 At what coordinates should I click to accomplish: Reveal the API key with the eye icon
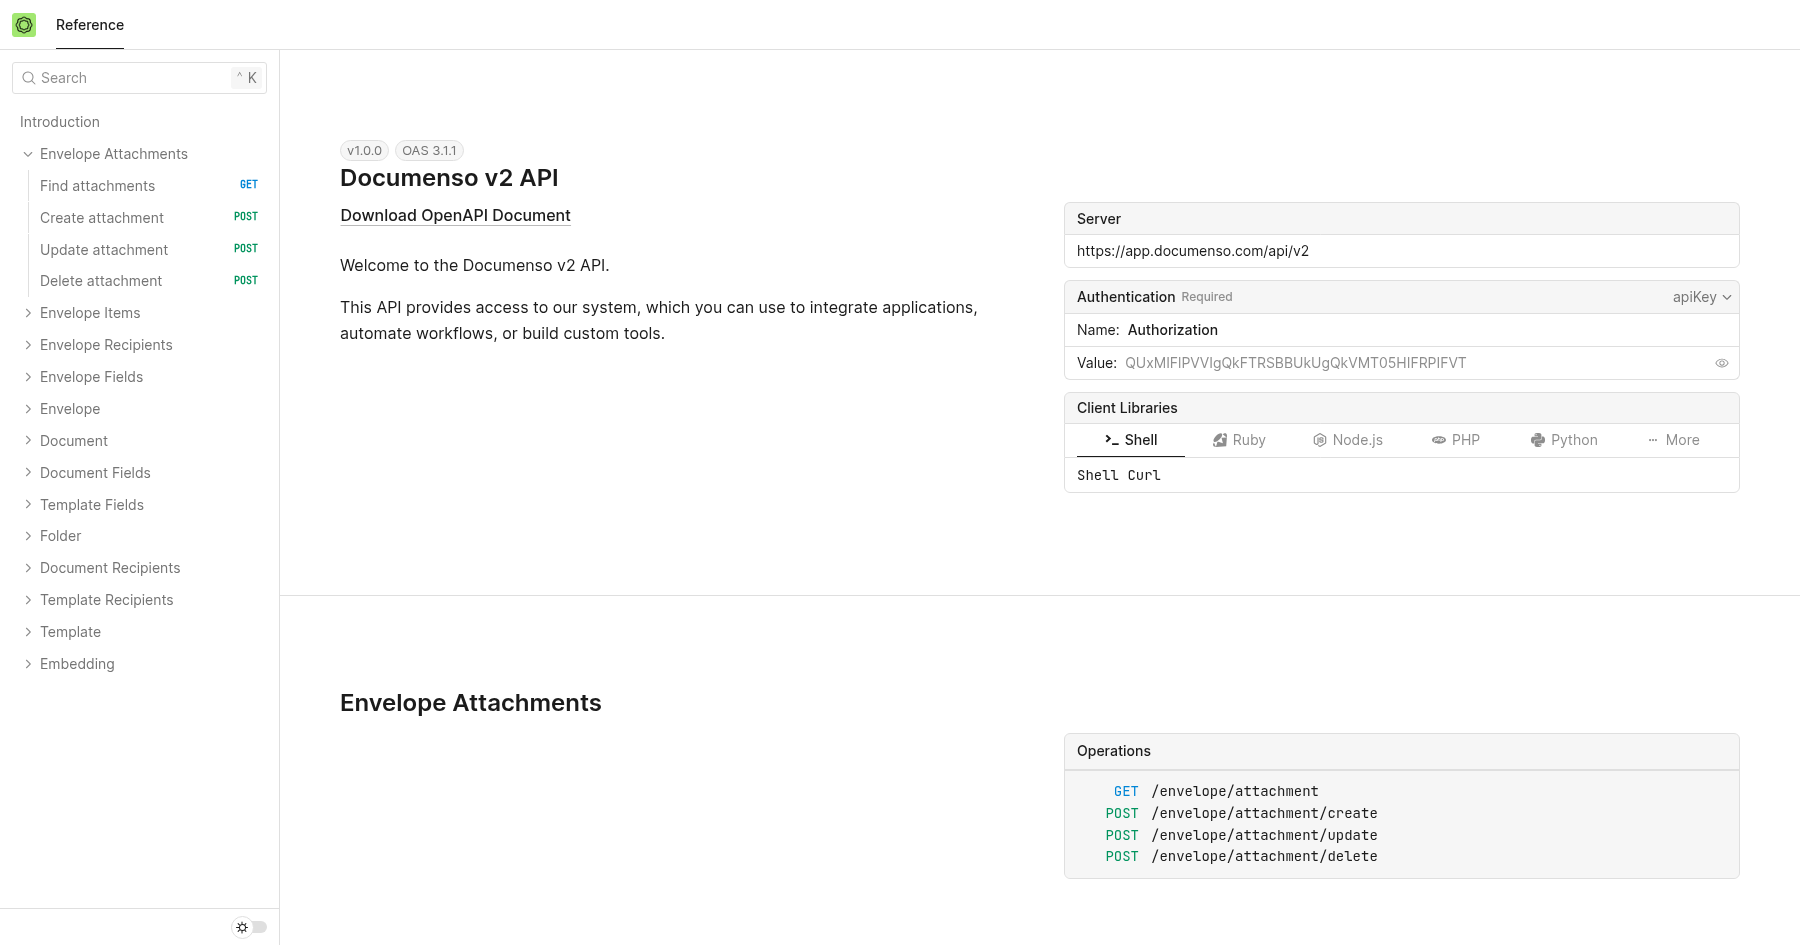[1722, 363]
